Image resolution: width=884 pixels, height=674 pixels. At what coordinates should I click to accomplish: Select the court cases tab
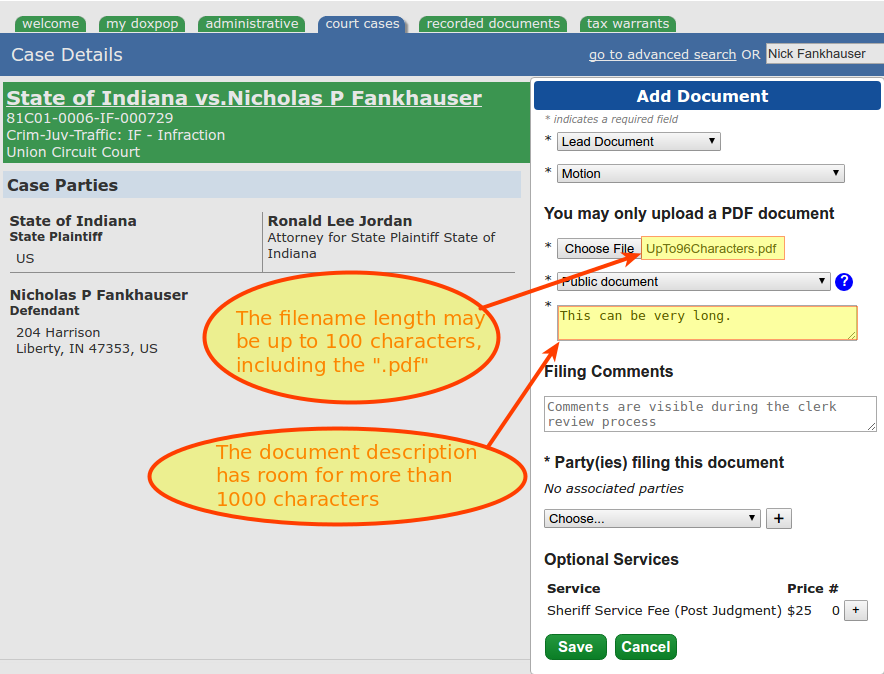[362, 23]
